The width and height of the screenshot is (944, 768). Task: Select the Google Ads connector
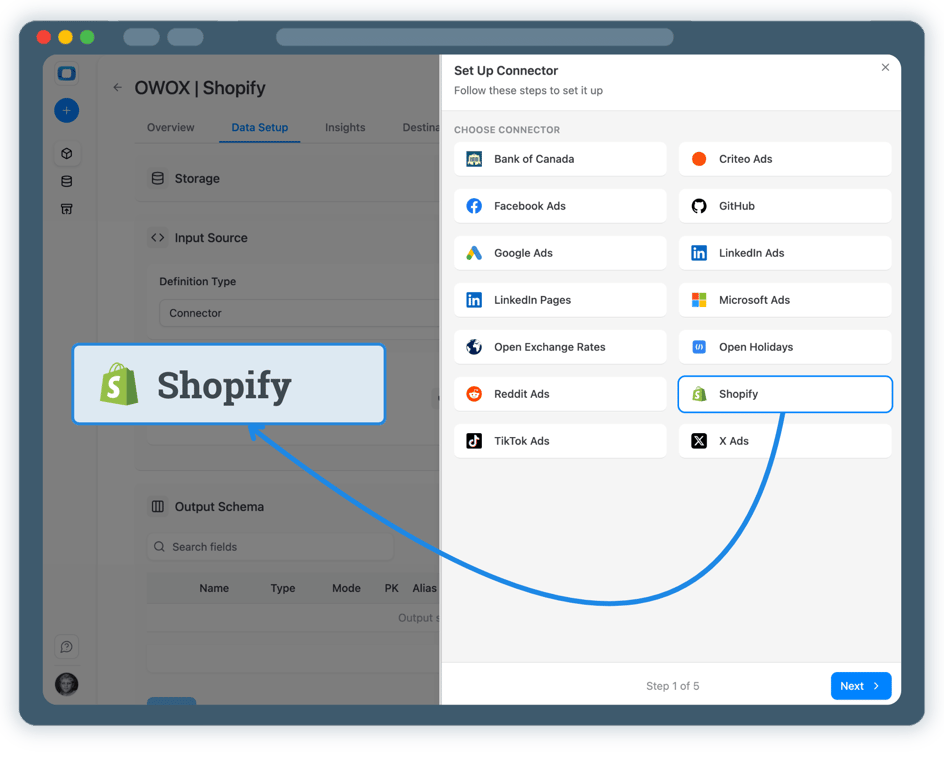pos(560,253)
